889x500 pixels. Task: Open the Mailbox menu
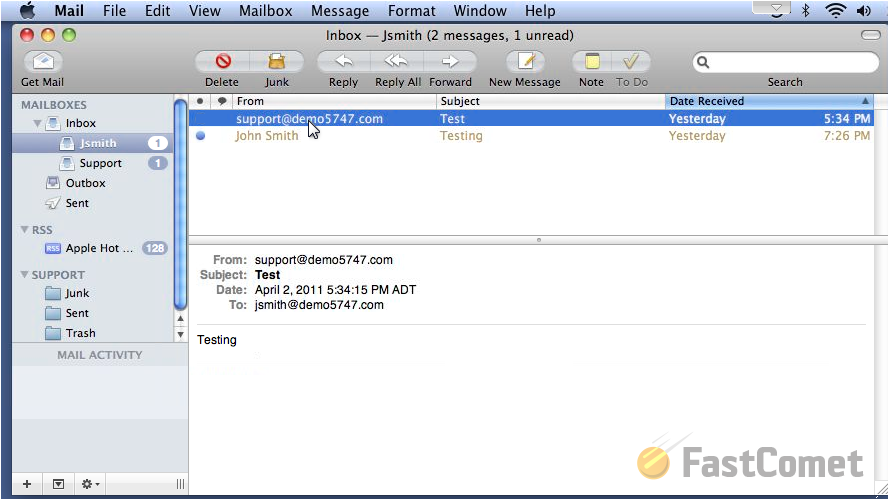pos(265,11)
